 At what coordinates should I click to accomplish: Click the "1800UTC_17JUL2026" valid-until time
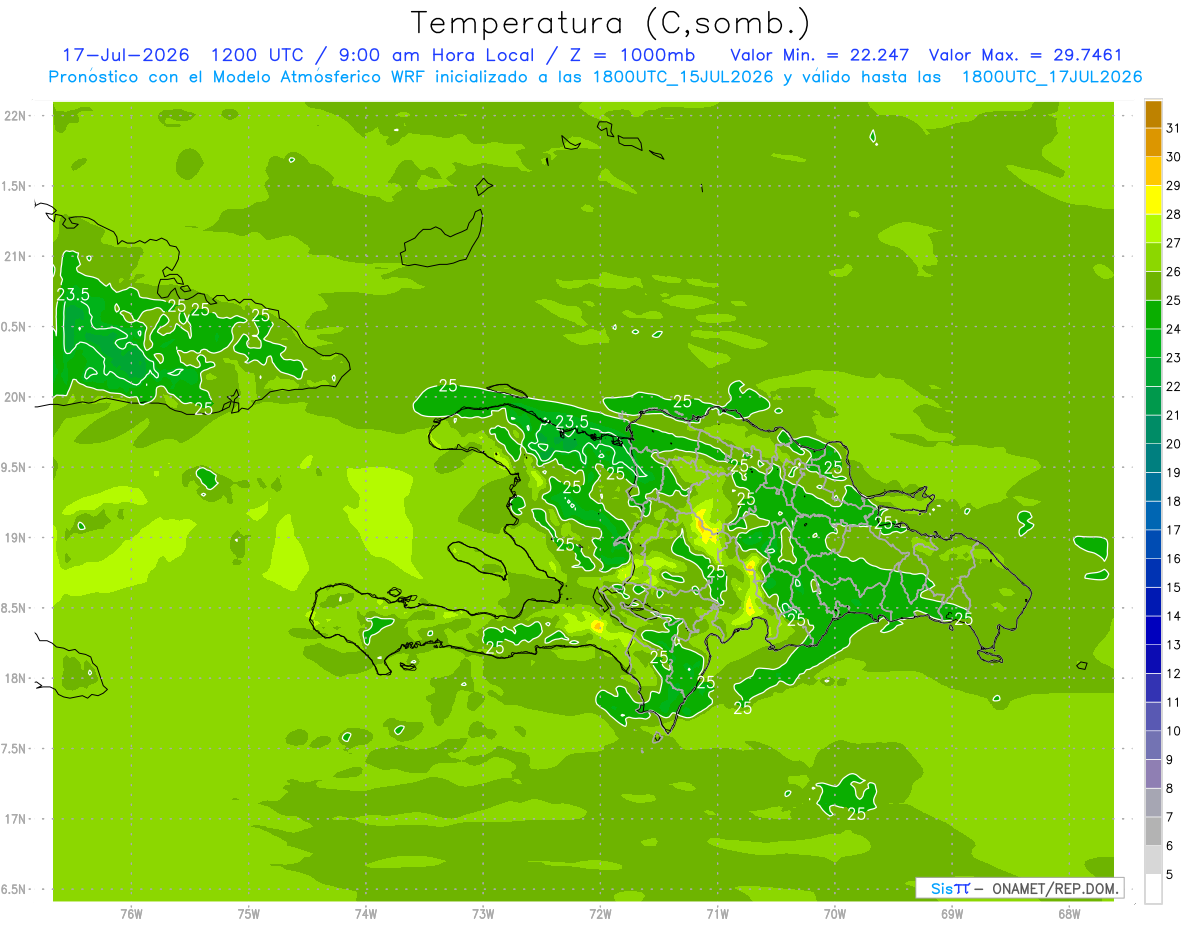click(x=1052, y=76)
